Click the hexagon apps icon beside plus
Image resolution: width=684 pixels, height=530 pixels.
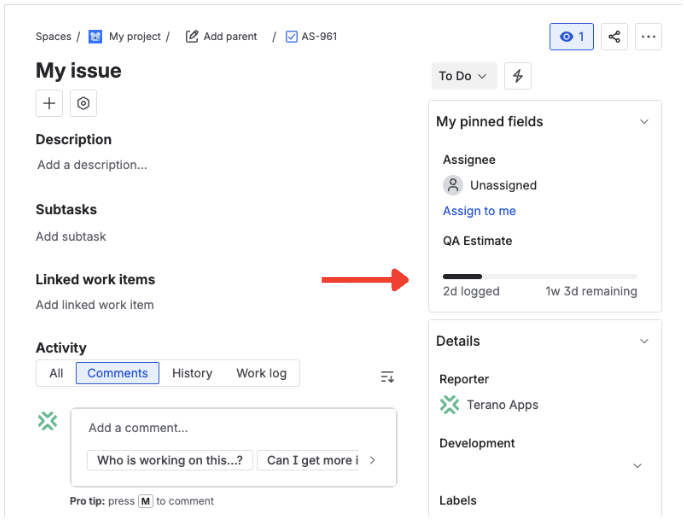coord(83,103)
